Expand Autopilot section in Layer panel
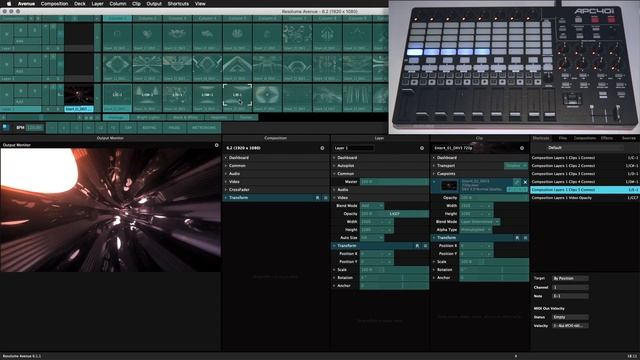The height and width of the screenshot is (360, 640). pos(380,166)
